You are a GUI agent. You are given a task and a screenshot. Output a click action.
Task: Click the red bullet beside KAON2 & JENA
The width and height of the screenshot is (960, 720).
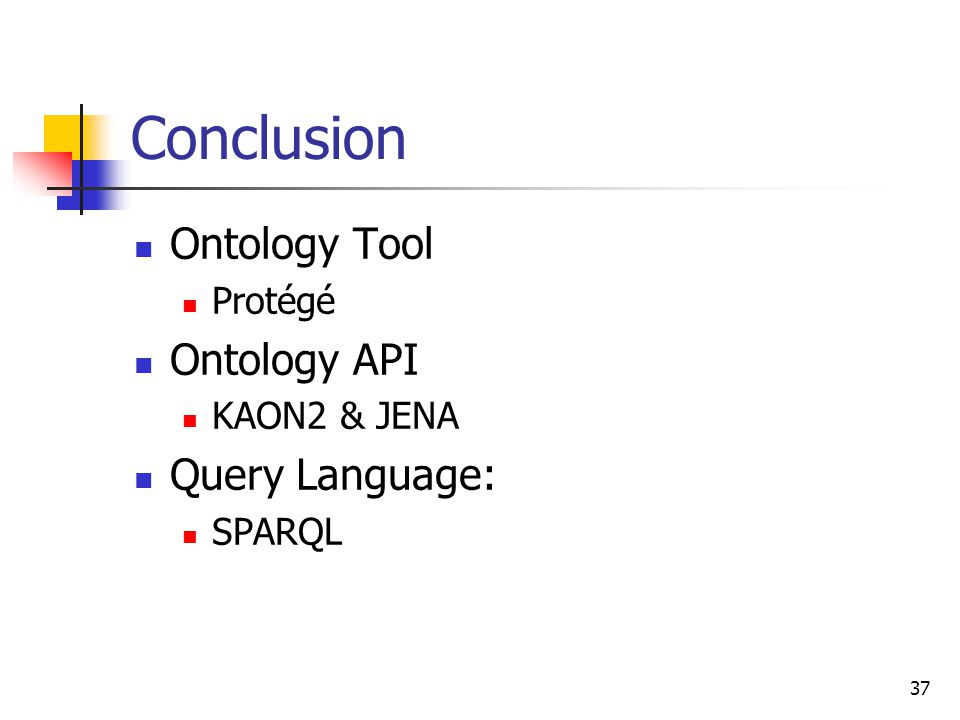[x=190, y=421]
